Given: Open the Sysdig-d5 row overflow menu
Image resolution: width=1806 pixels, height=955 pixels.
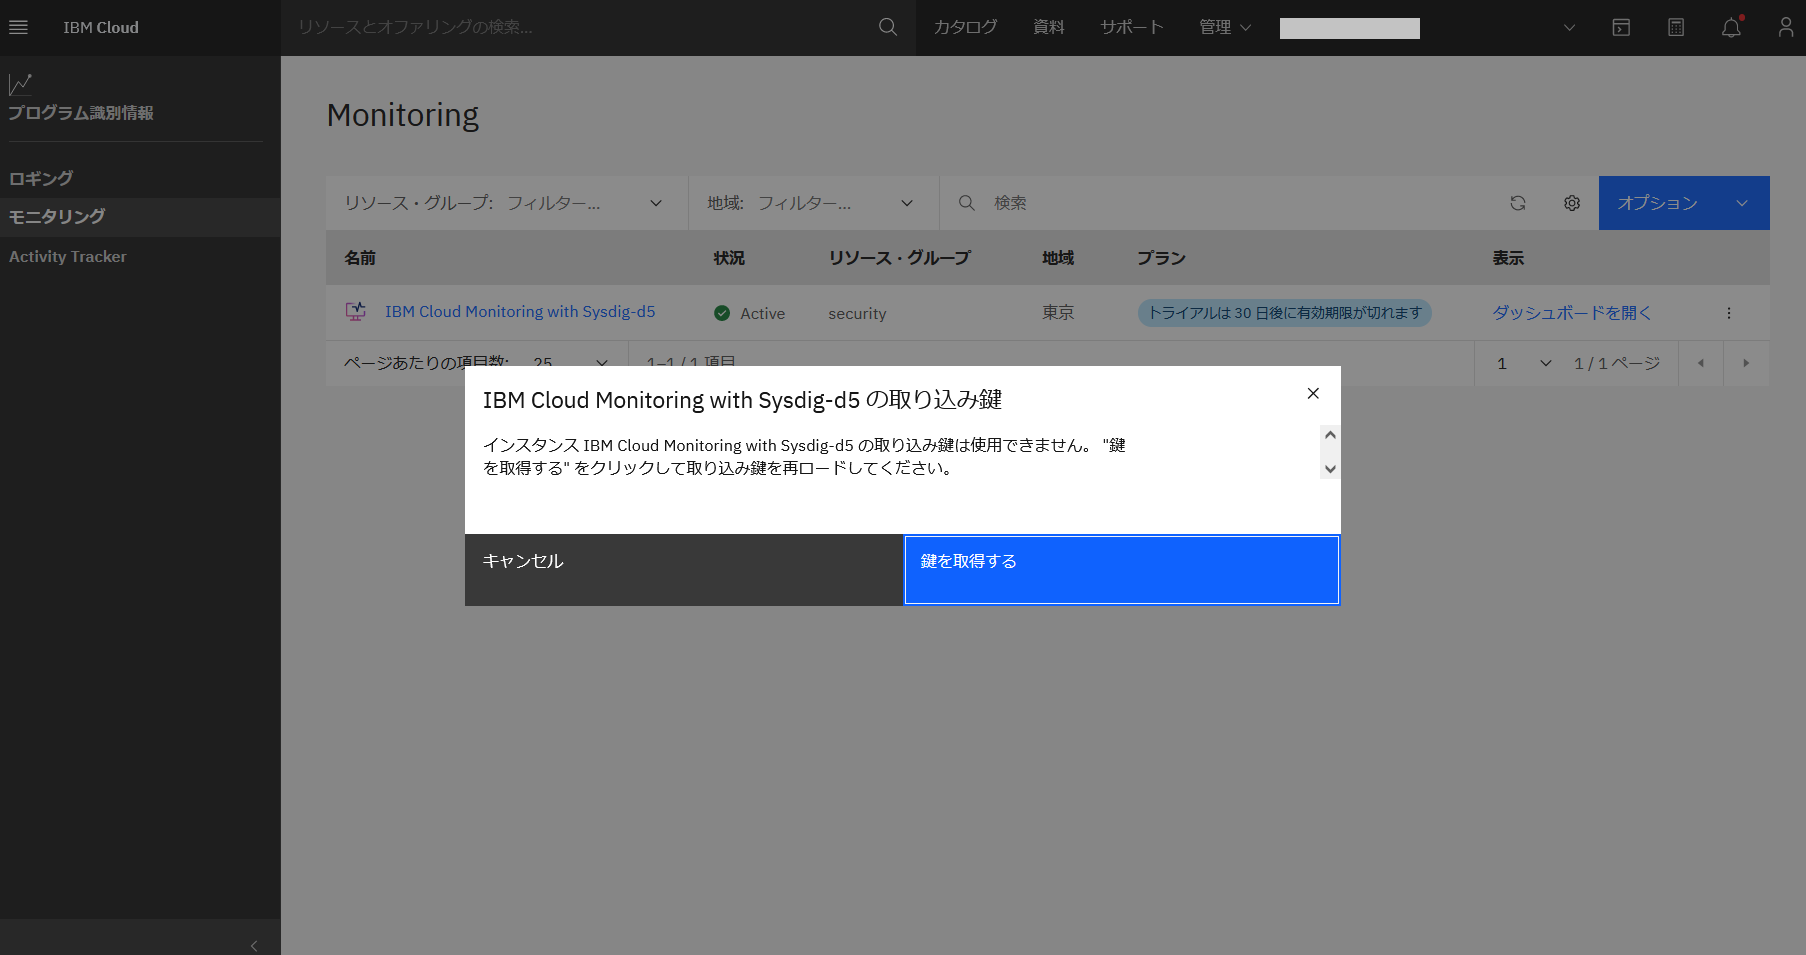Looking at the screenshot, I should (1728, 313).
